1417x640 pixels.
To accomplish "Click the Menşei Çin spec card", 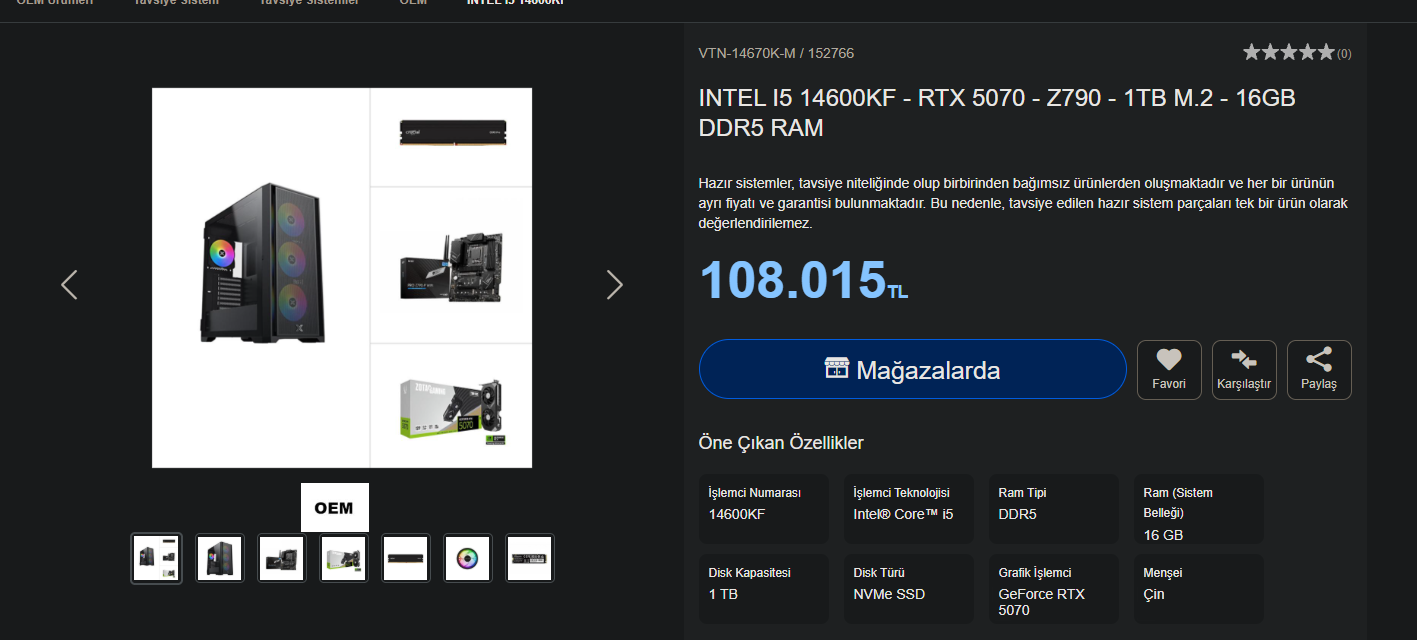I will pos(1199,589).
